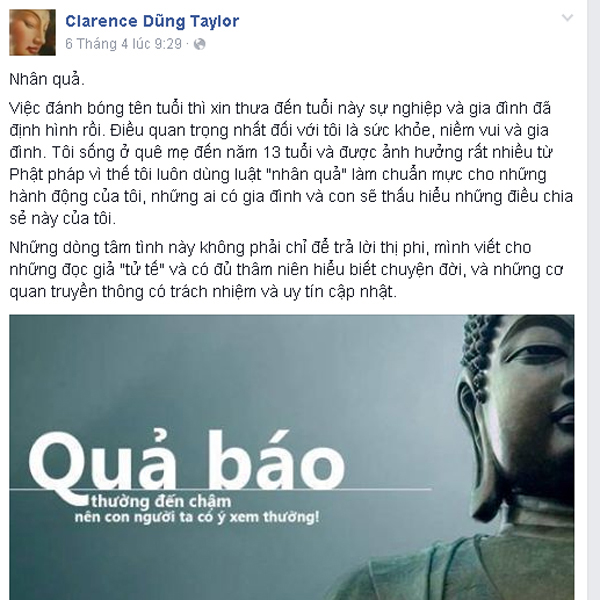This screenshot has height=600, width=600.
Task: Open the post options chevron menu
Action: coord(567,18)
